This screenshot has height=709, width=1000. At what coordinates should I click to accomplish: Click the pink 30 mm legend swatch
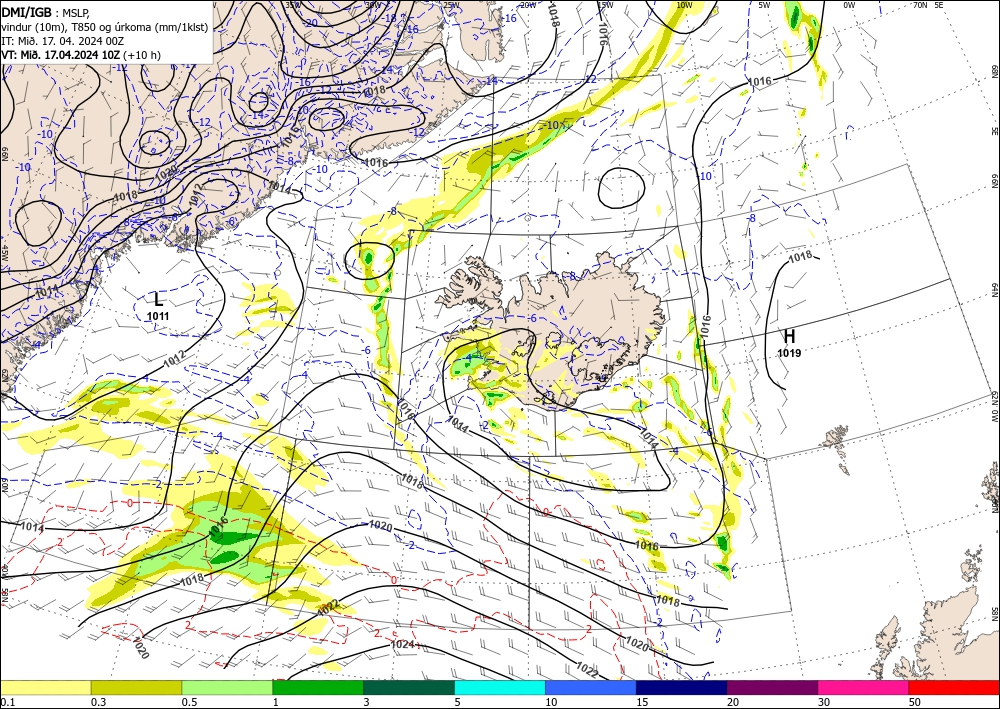tap(864, 687)
